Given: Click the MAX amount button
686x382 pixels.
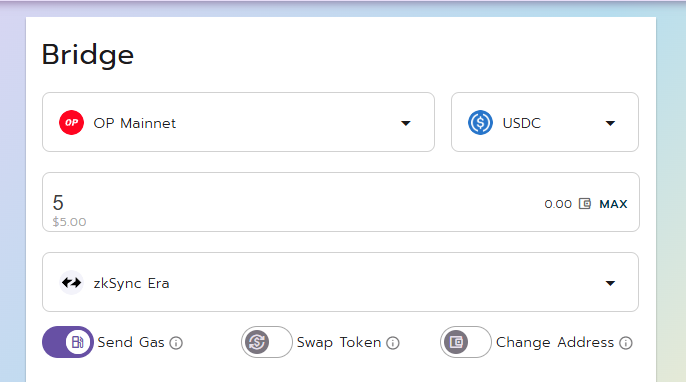Looking at the screenshot, I should coord(613,204).
